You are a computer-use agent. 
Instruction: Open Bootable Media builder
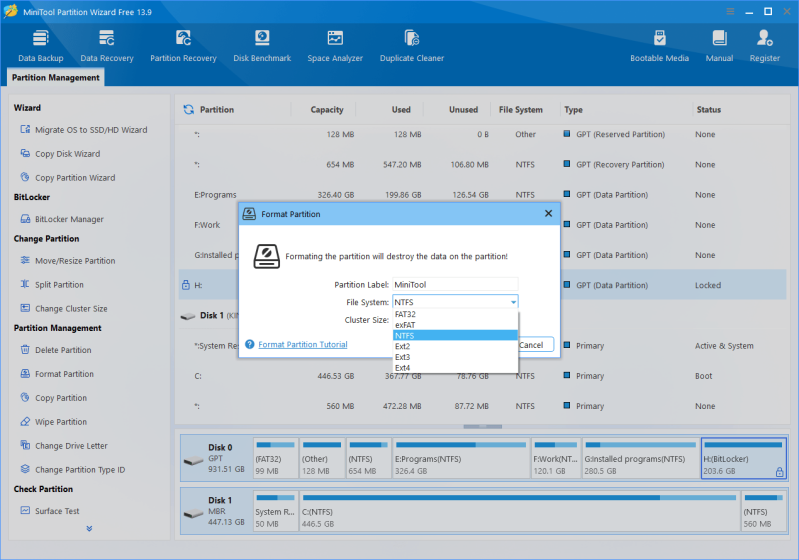pos(659,46)
